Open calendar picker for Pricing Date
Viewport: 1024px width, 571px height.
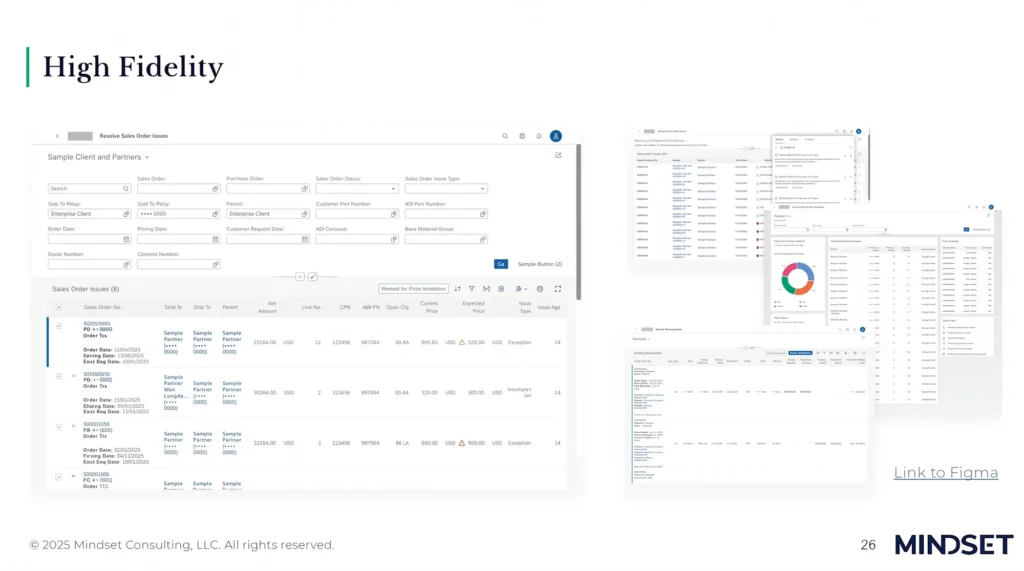215,239
